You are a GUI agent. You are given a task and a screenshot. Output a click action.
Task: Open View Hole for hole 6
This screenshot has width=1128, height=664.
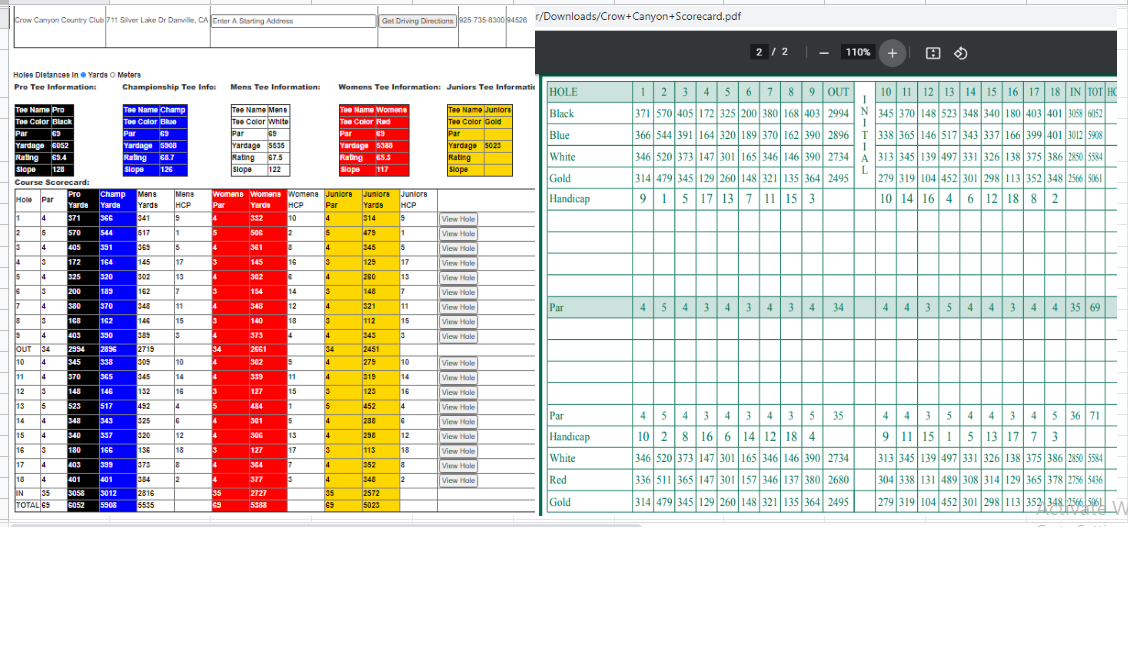[x=458, y=292]
